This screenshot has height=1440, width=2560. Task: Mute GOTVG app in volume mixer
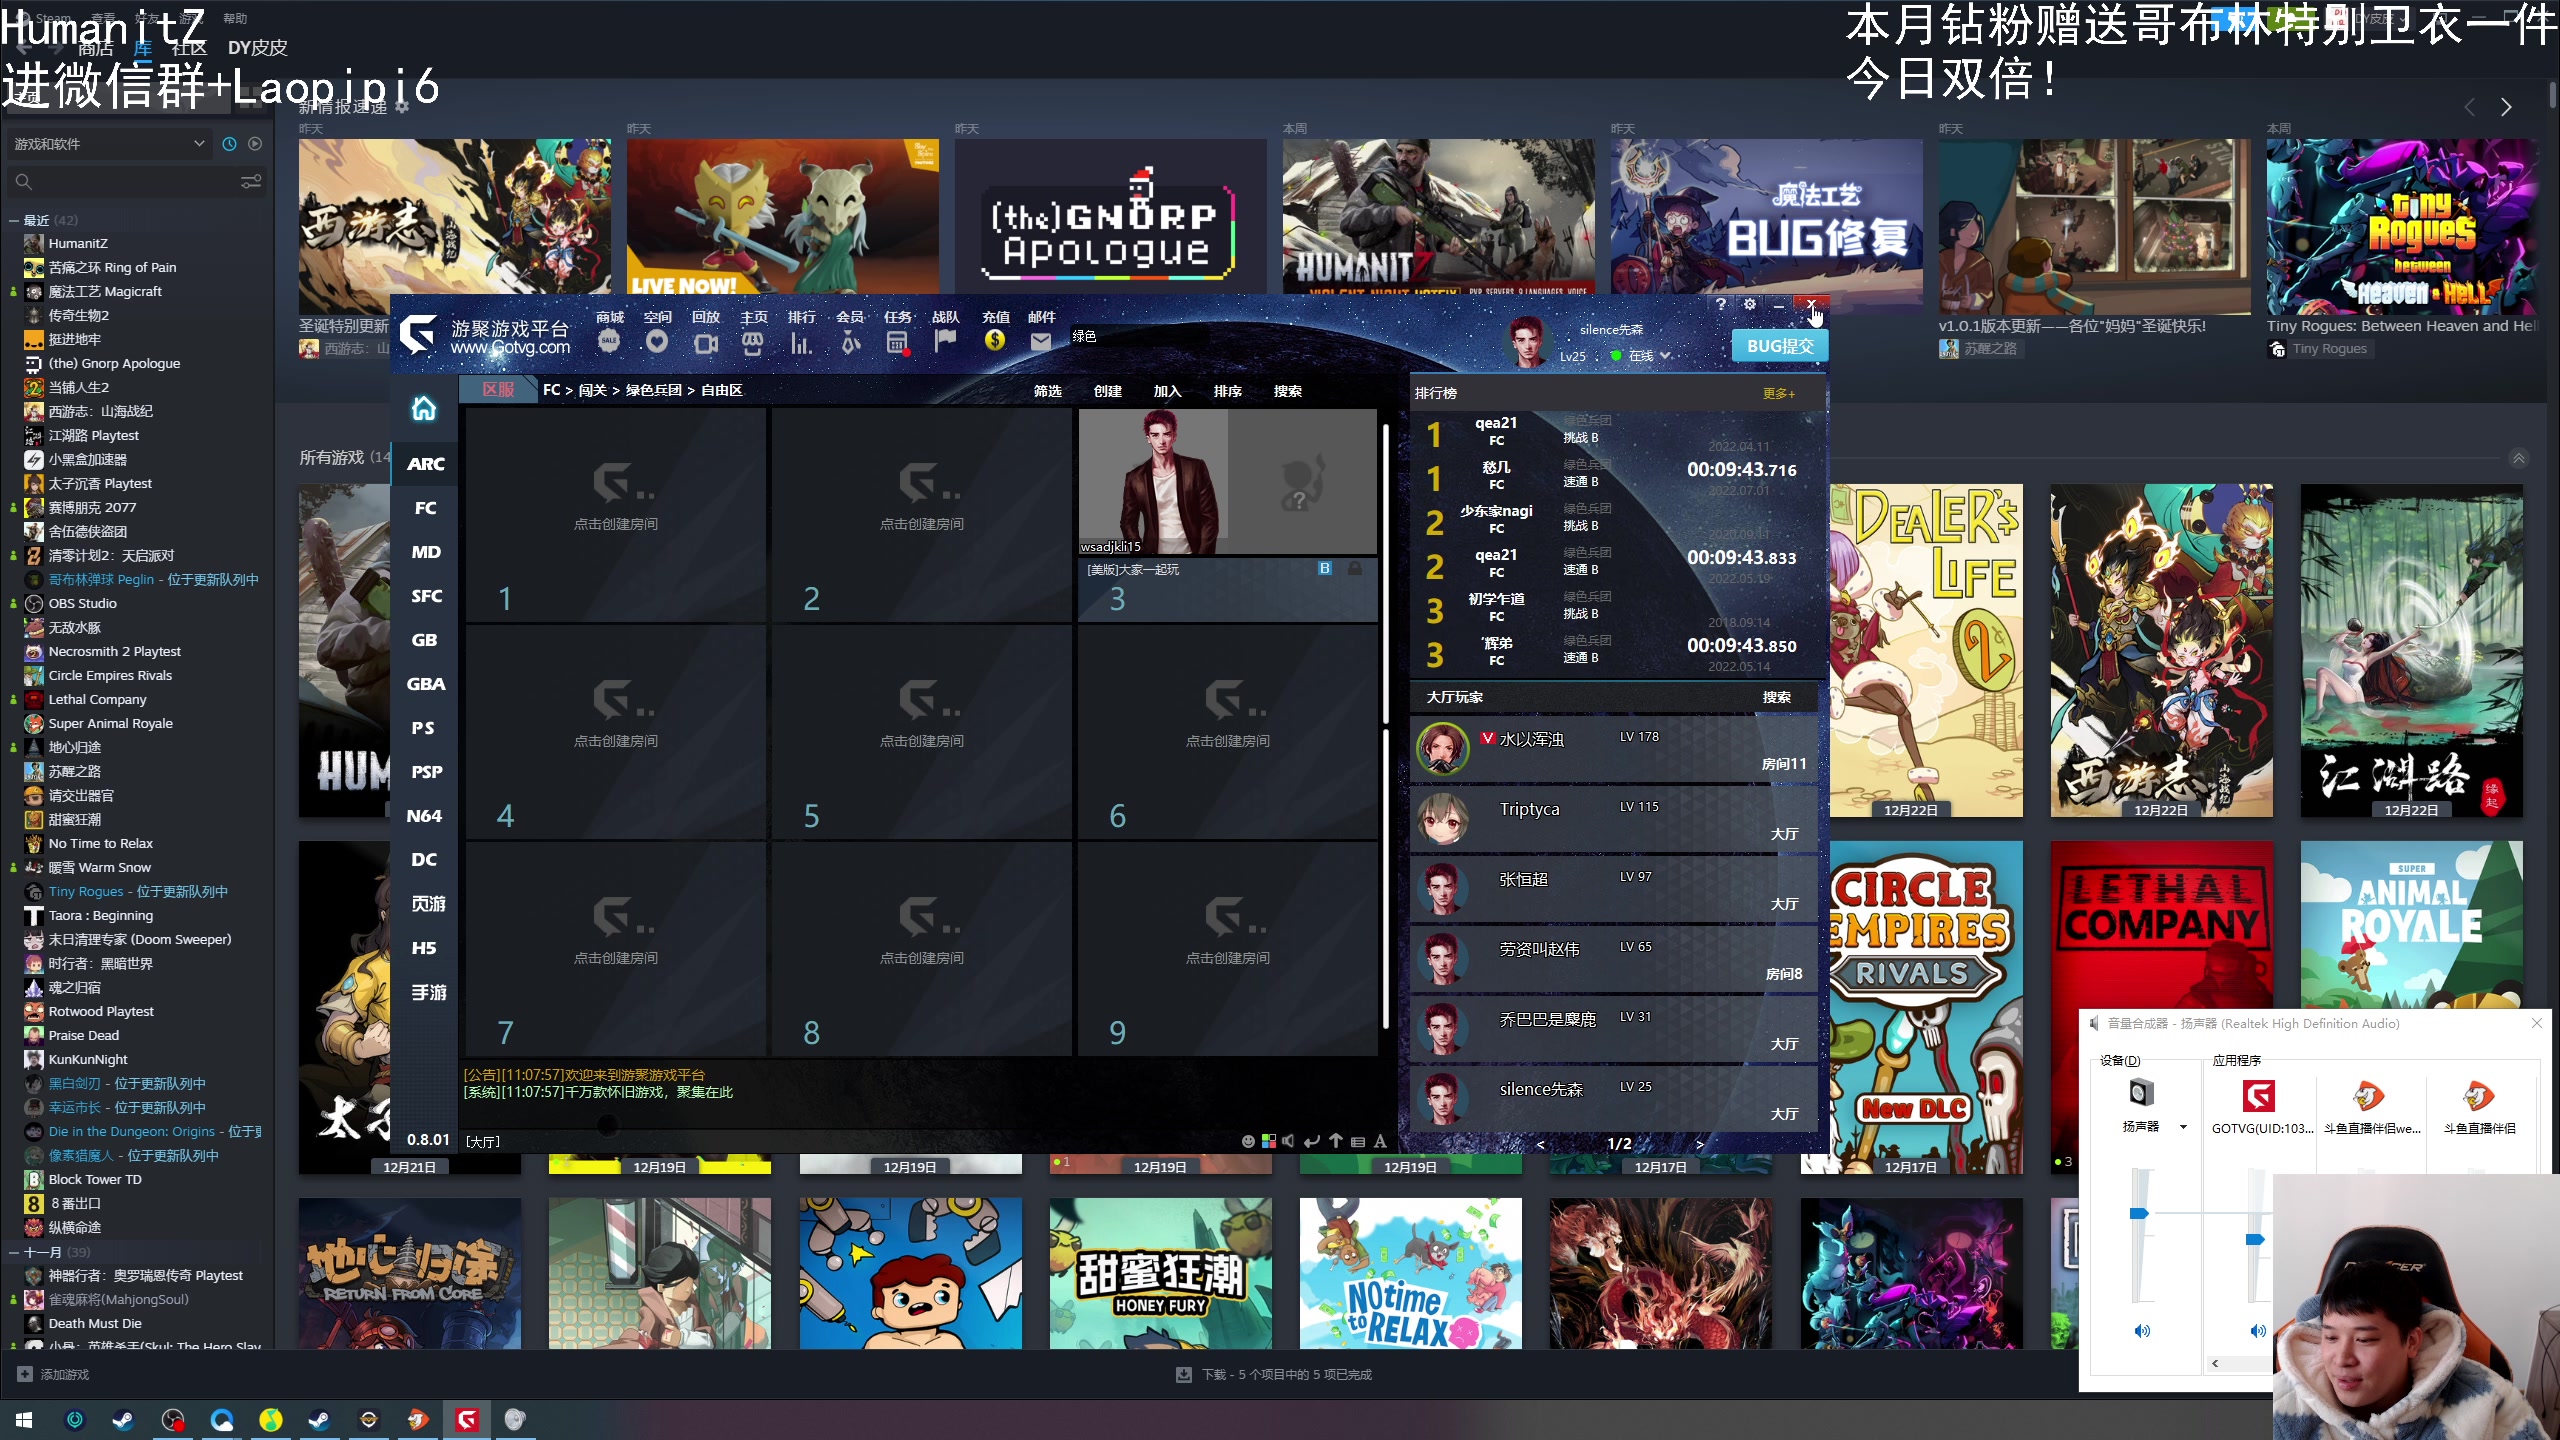click(2257, 1331)
